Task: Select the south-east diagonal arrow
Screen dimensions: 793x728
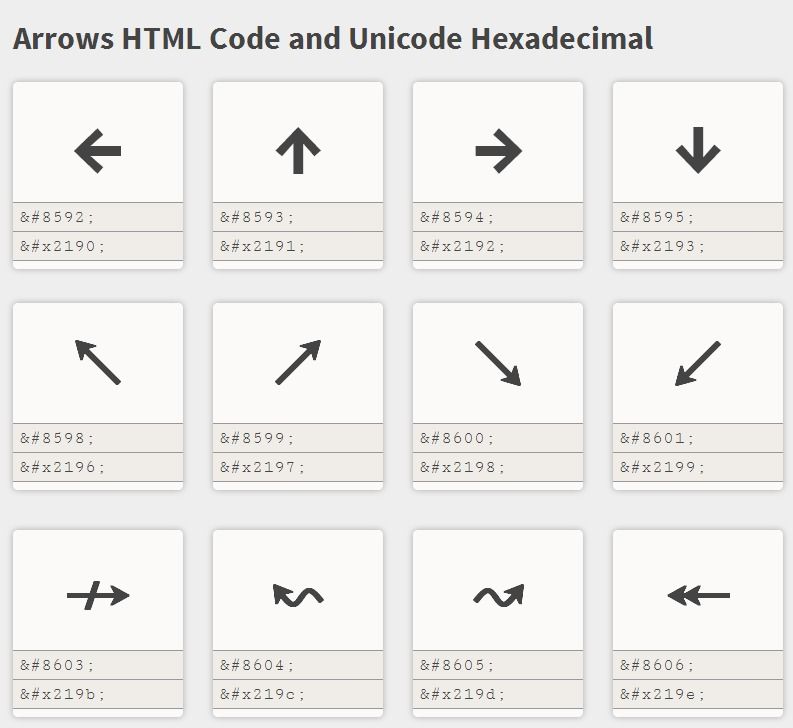Action: pos(498,363)
